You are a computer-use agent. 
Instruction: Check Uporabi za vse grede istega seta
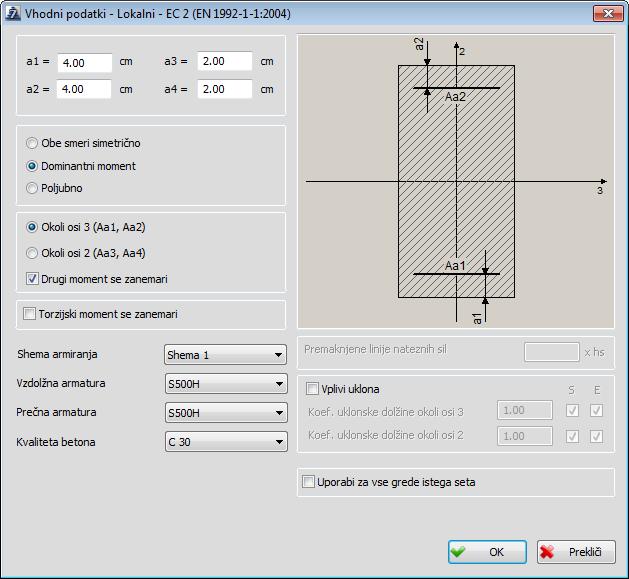308,481
